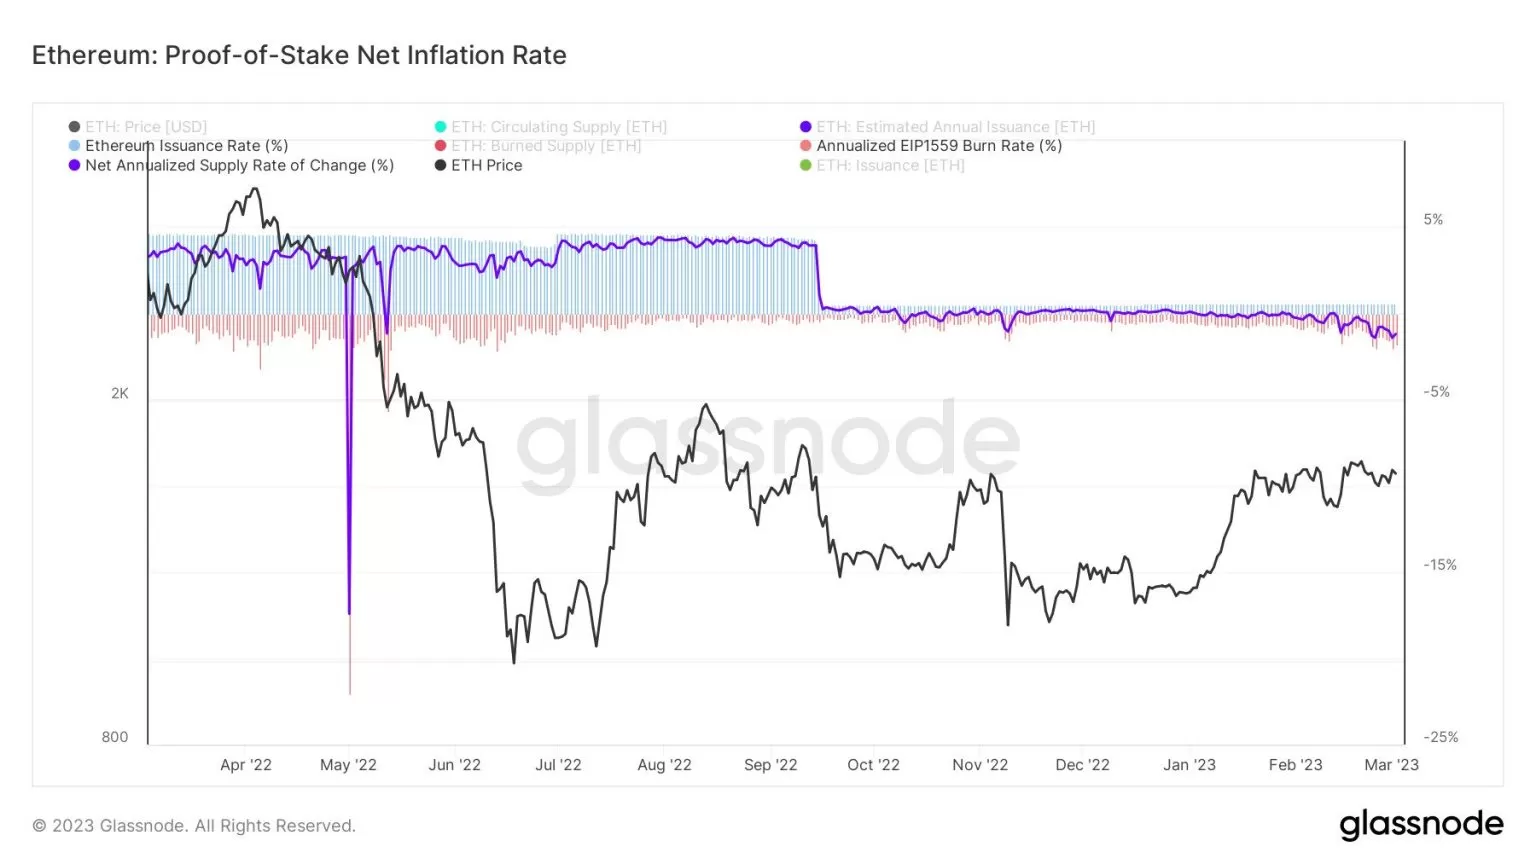Click the cyan dot for Circulating Supply

pyautogui.click(x=440, y=127)
